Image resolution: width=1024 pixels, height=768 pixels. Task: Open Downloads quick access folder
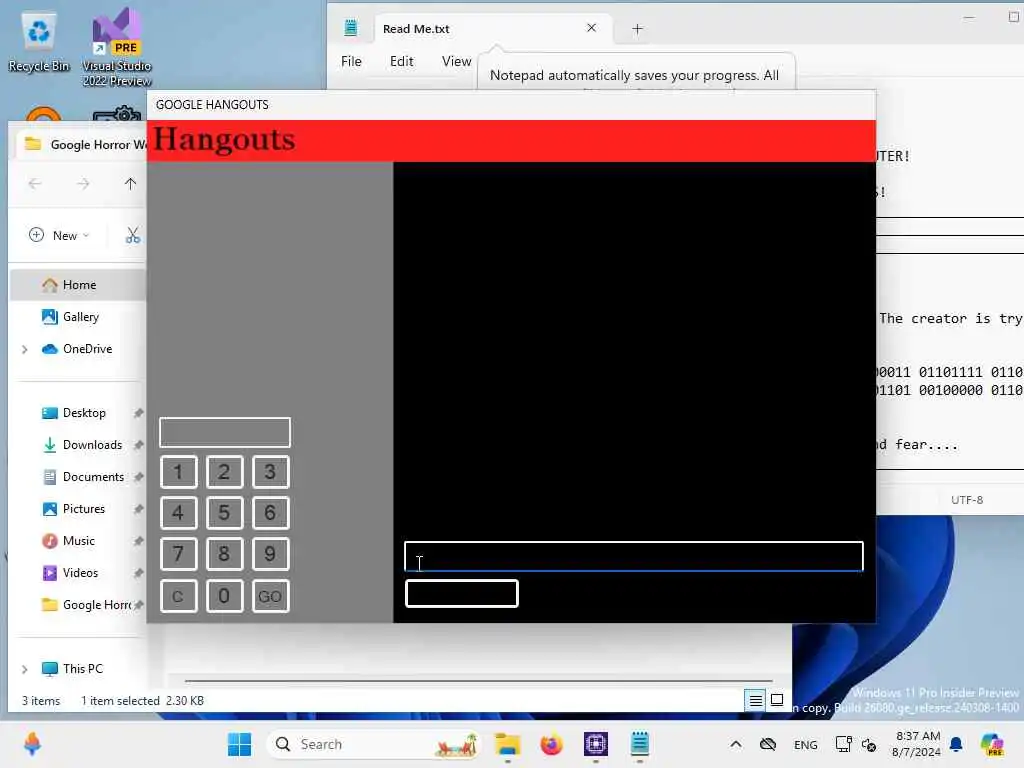(92, 445)
